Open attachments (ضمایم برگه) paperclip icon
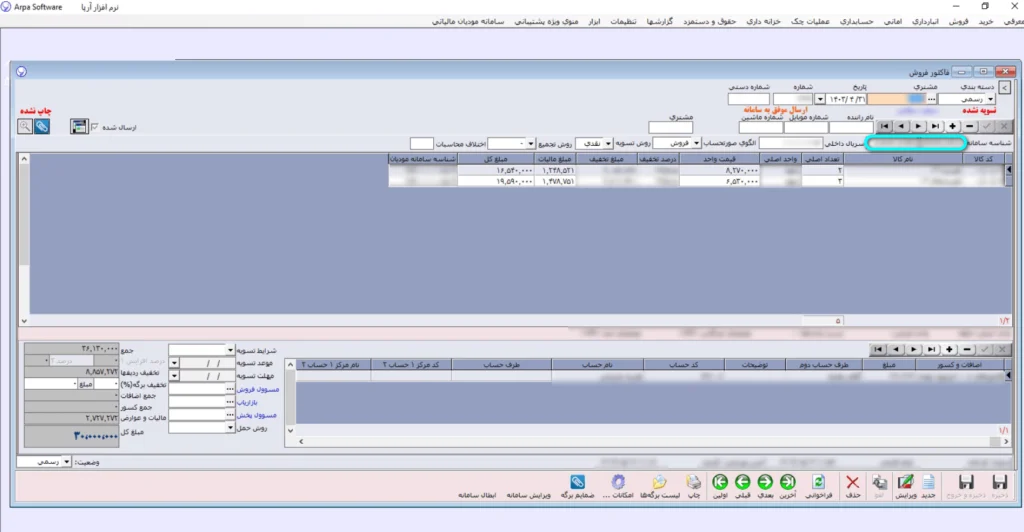 coord(577,483)
